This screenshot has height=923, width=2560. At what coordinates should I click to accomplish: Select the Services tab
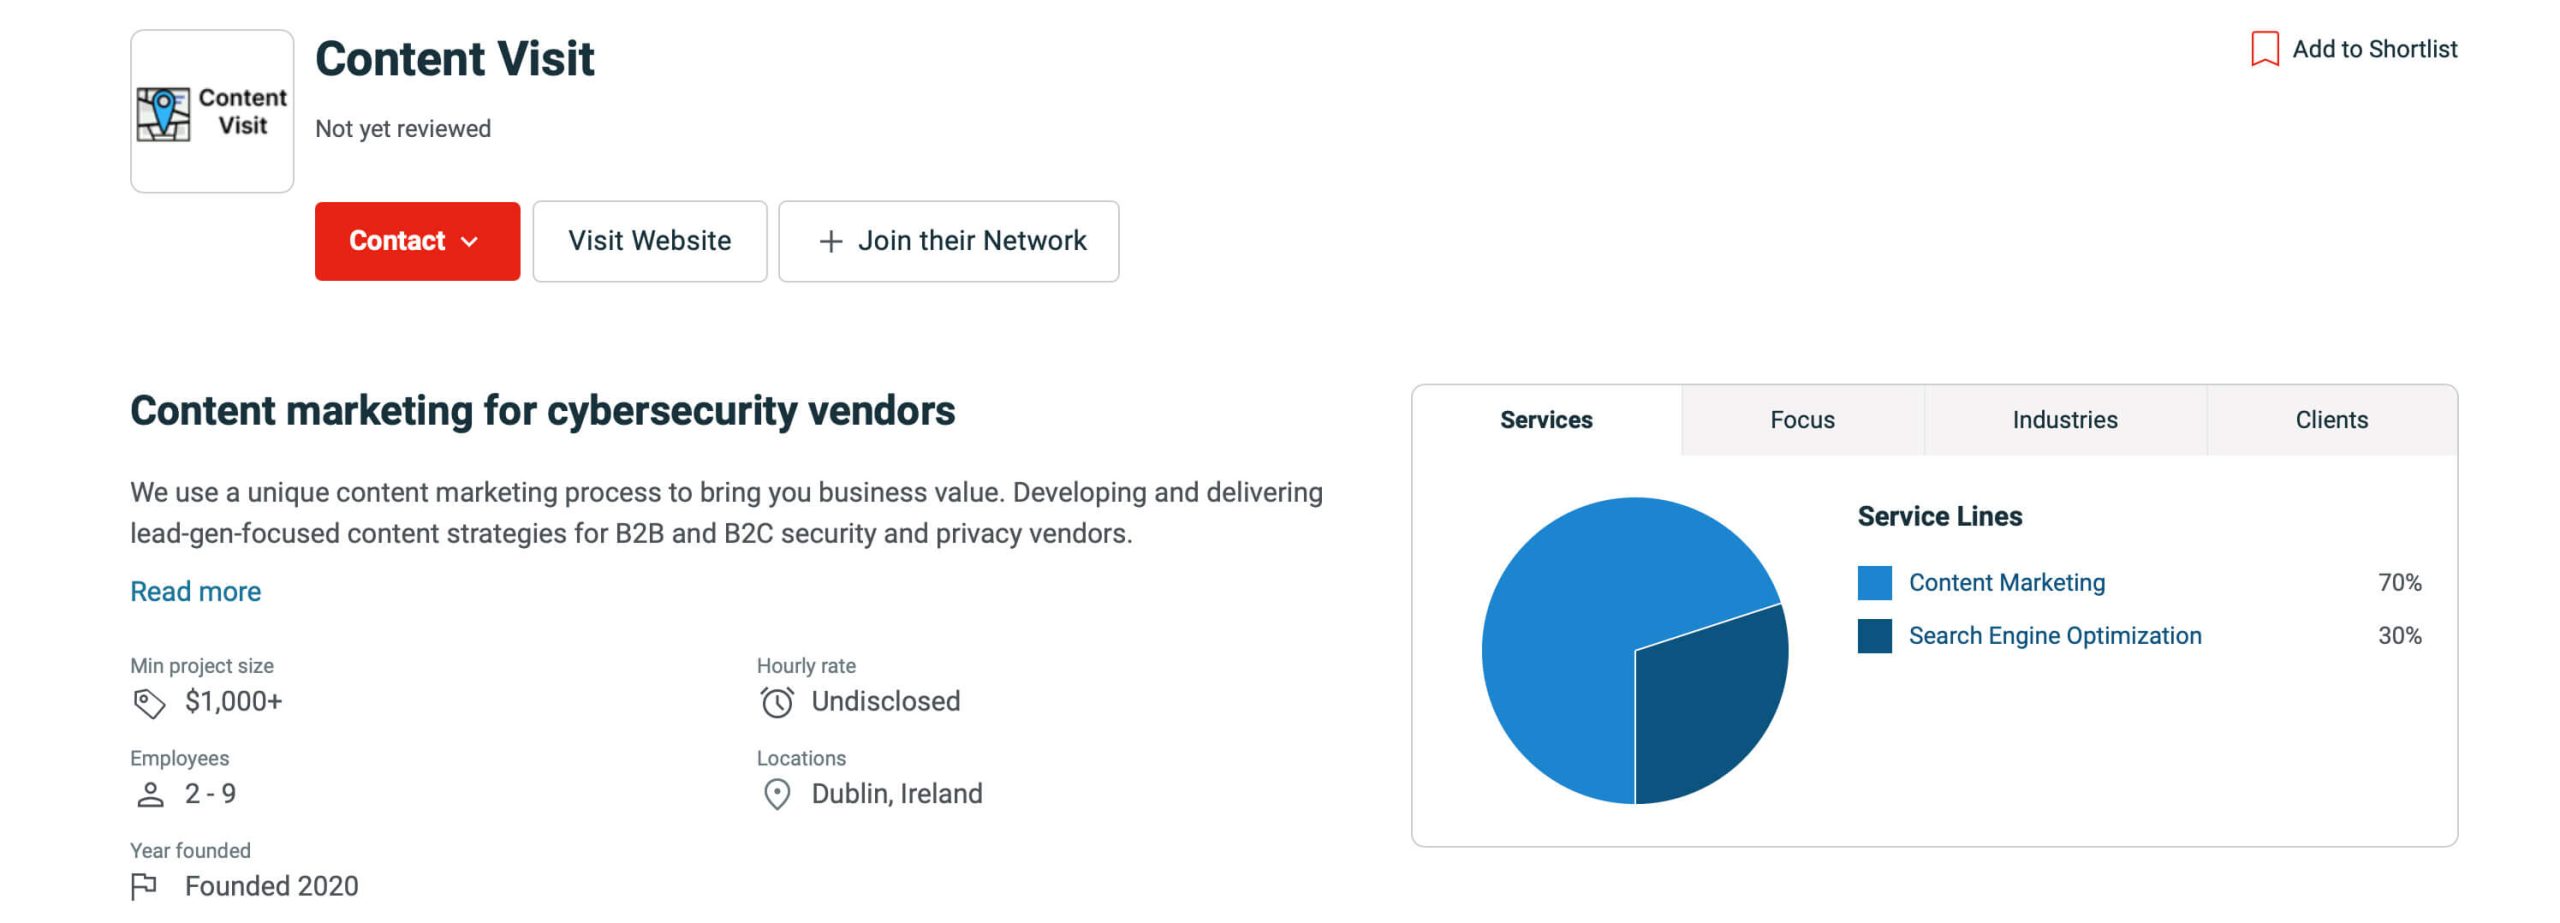[x=1546, y=420]
